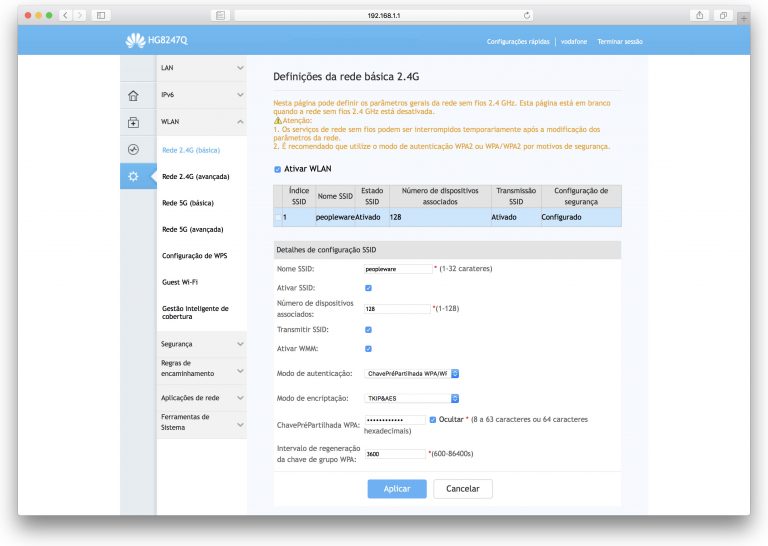Open Rede 5G (básica) menu item
This screenshot has height=546, width=768.
pyautogui.click(x=188, y=203)
